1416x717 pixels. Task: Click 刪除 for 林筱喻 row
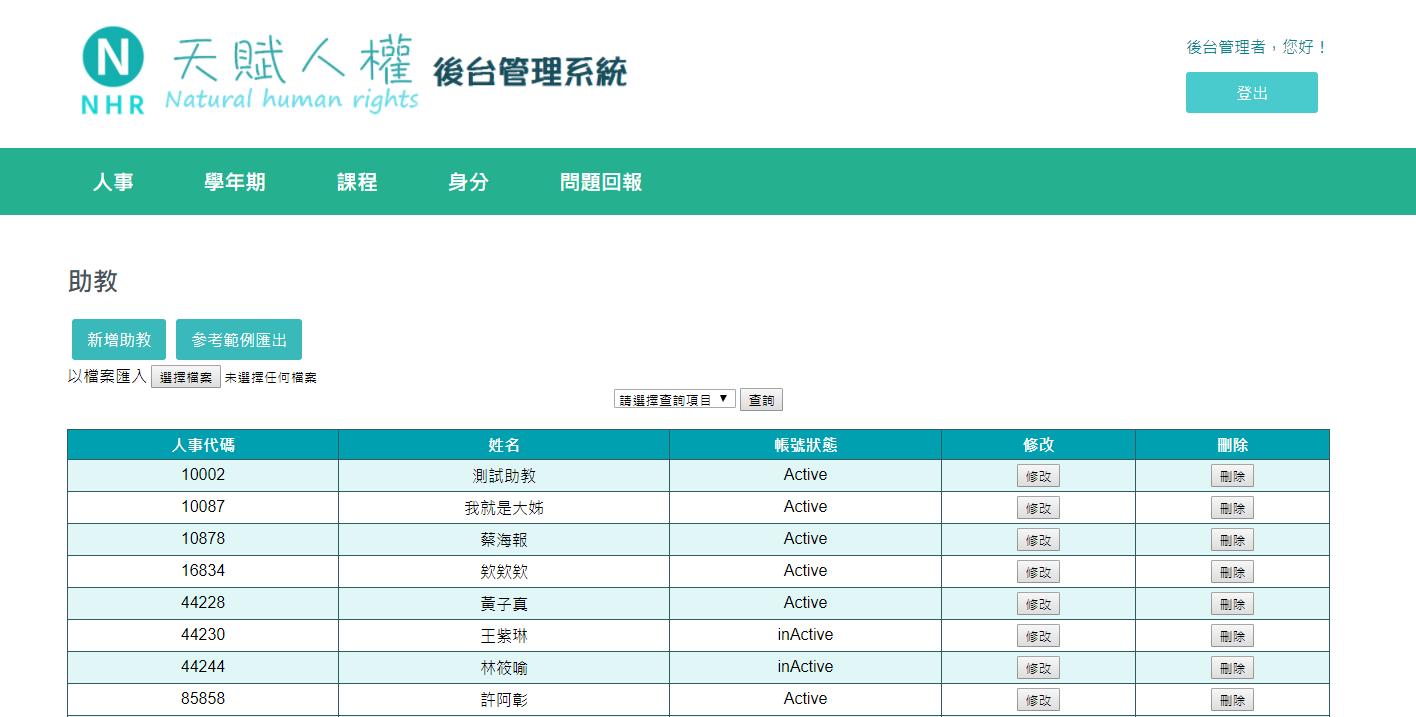pyautogui.click(x=1232, y=668)
